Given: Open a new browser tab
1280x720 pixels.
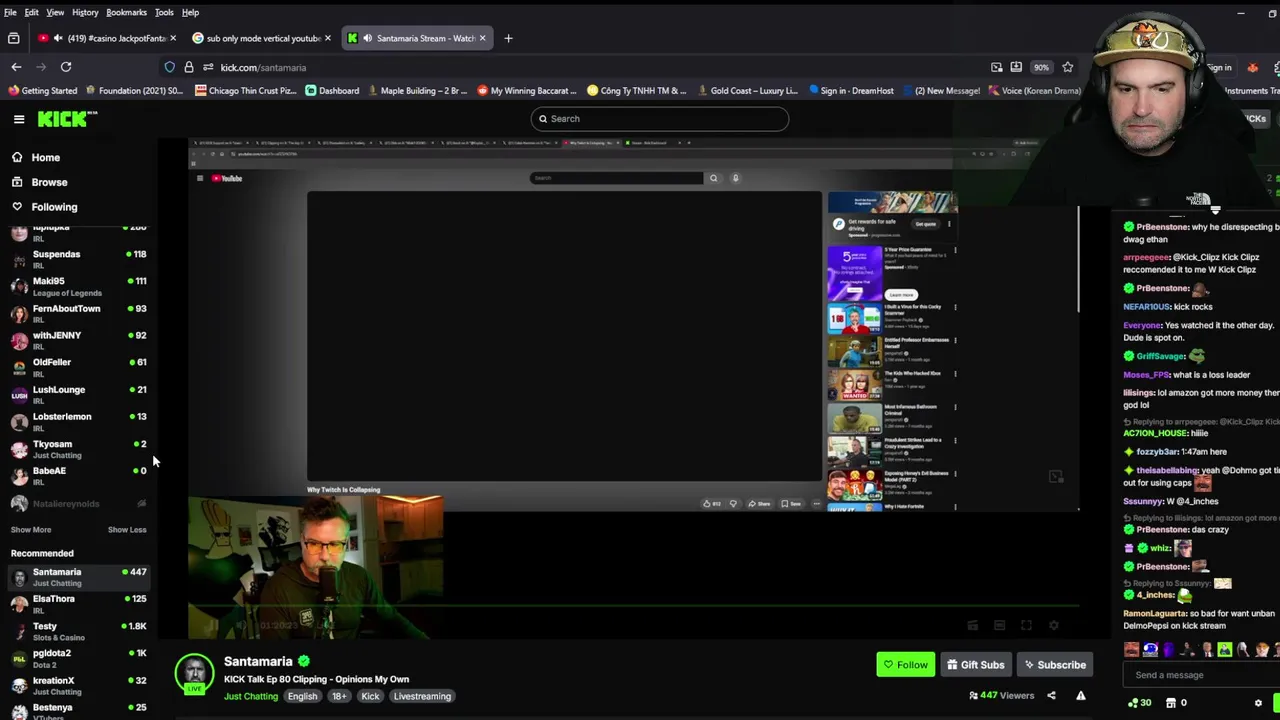Looking at the screenshot, I should (x=508, y=38).
